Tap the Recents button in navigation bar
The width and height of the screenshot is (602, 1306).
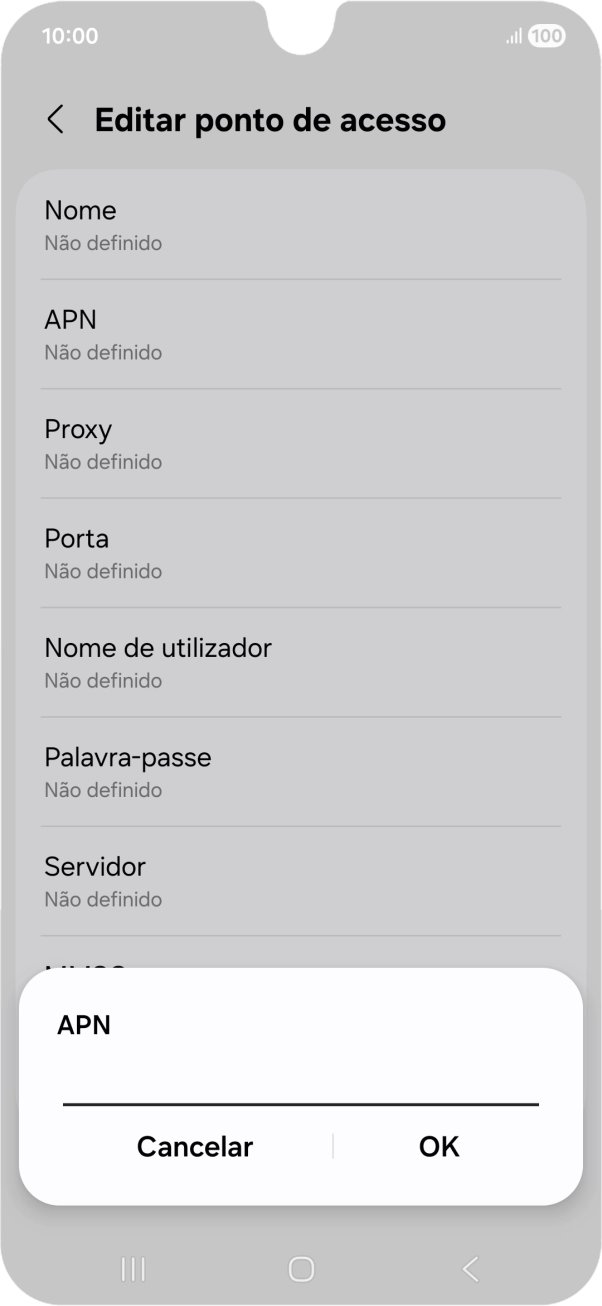131,1270
